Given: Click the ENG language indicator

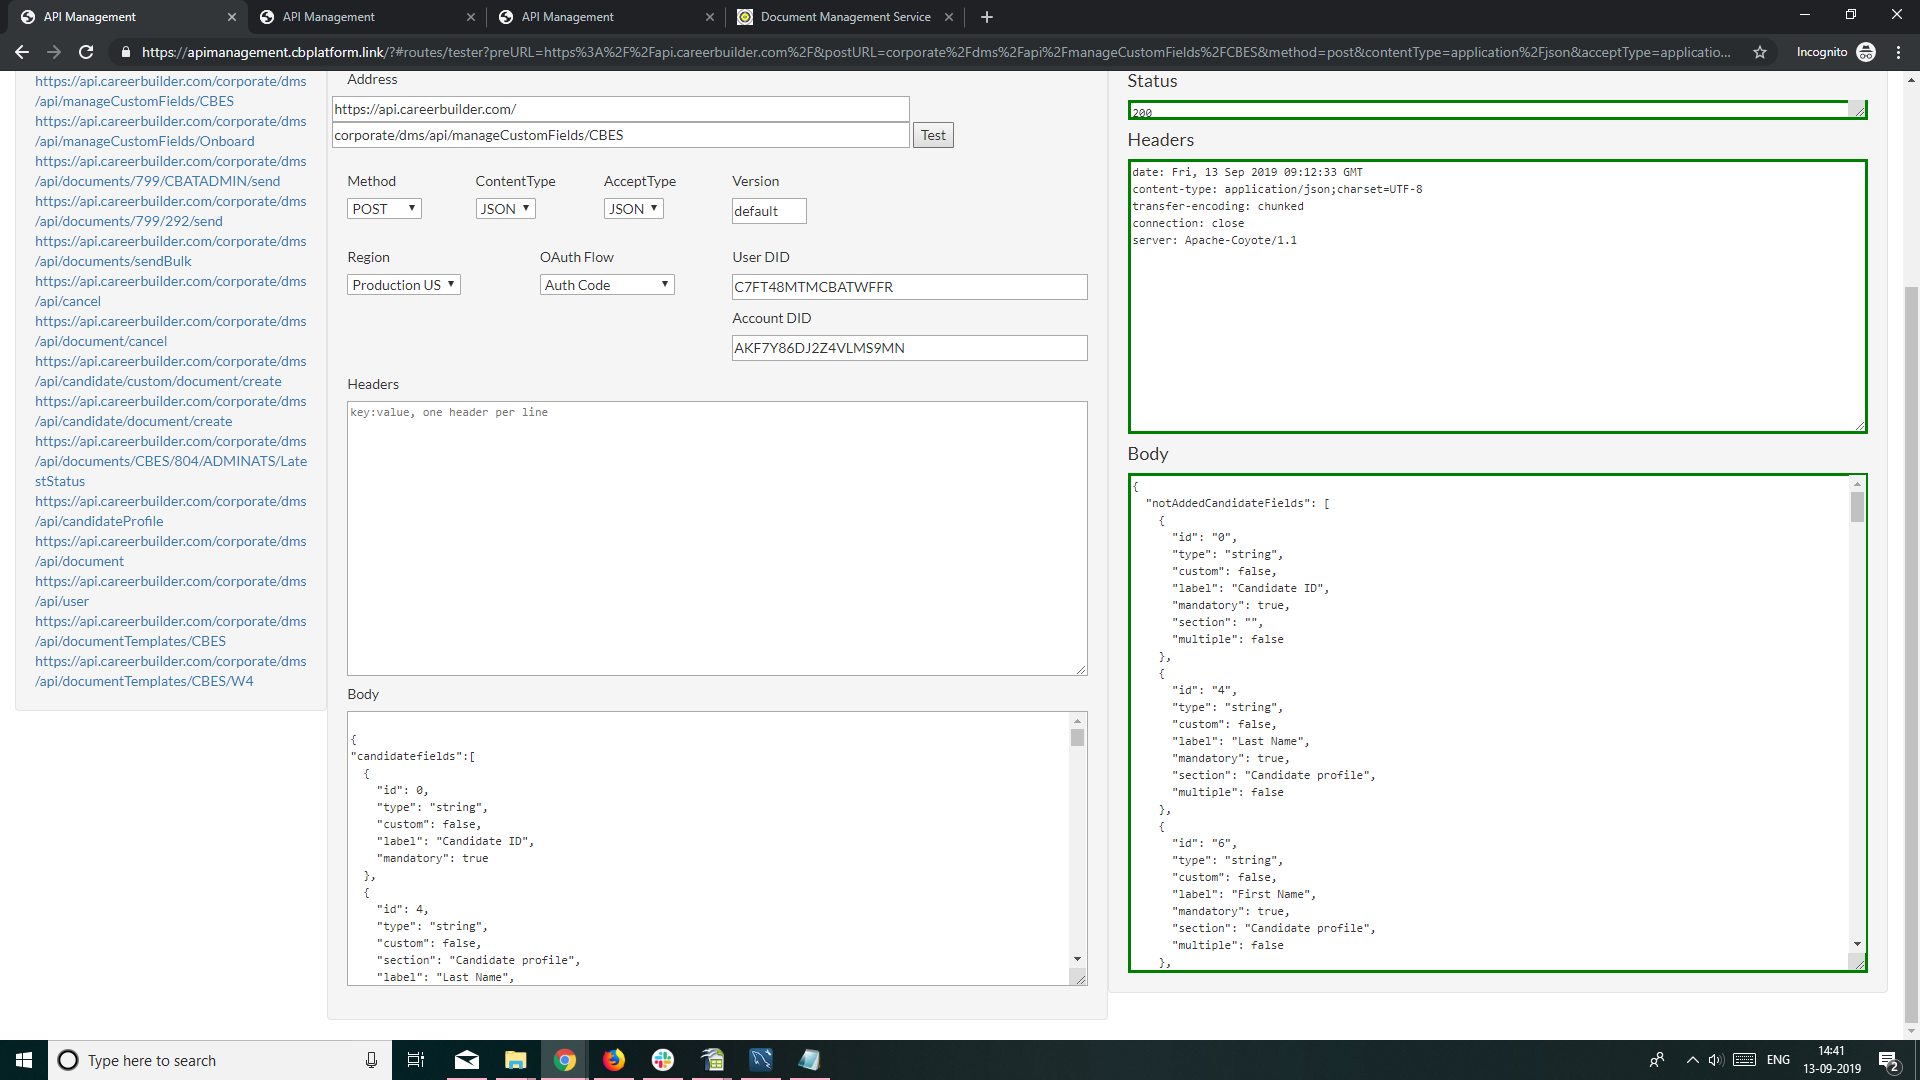Looking at the screenshot, I should tap(1778, 1060).
